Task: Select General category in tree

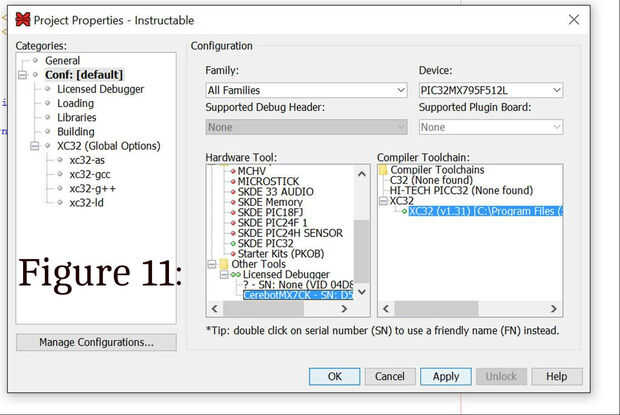Action: (62, 60)
